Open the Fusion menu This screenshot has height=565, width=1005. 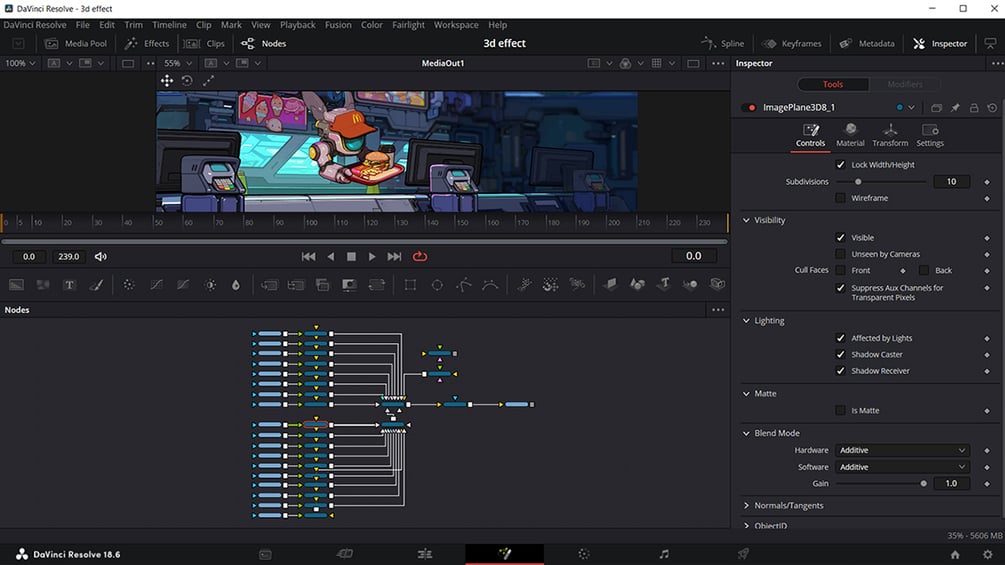(x=338, y=25)
